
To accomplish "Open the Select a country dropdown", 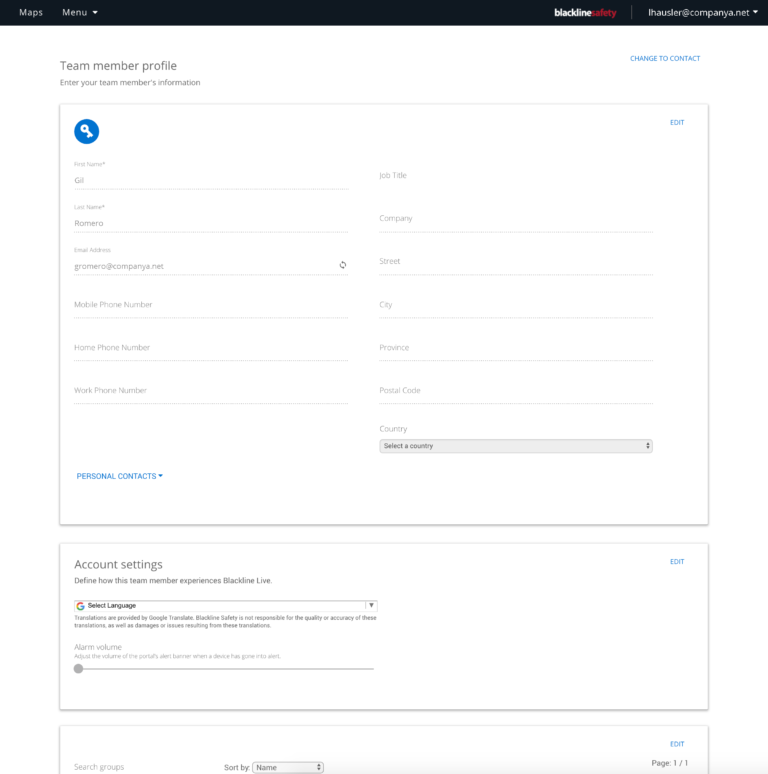I will click(516, 446).
